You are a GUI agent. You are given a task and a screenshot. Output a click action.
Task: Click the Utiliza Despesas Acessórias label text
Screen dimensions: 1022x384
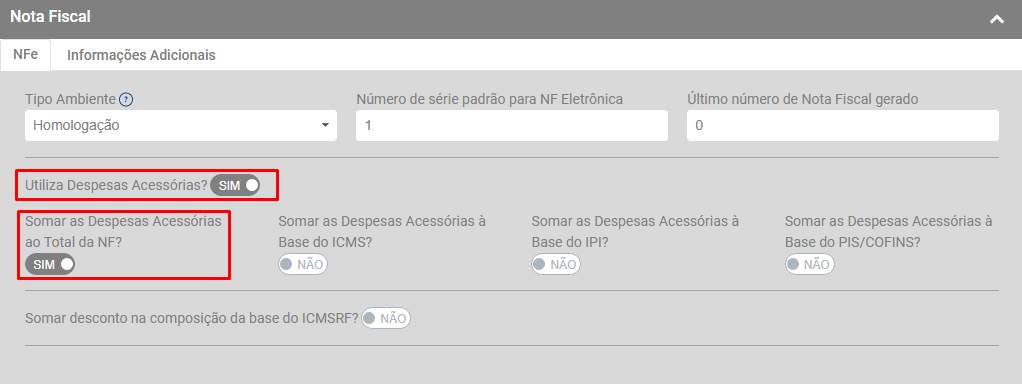(x=116, y=185)
